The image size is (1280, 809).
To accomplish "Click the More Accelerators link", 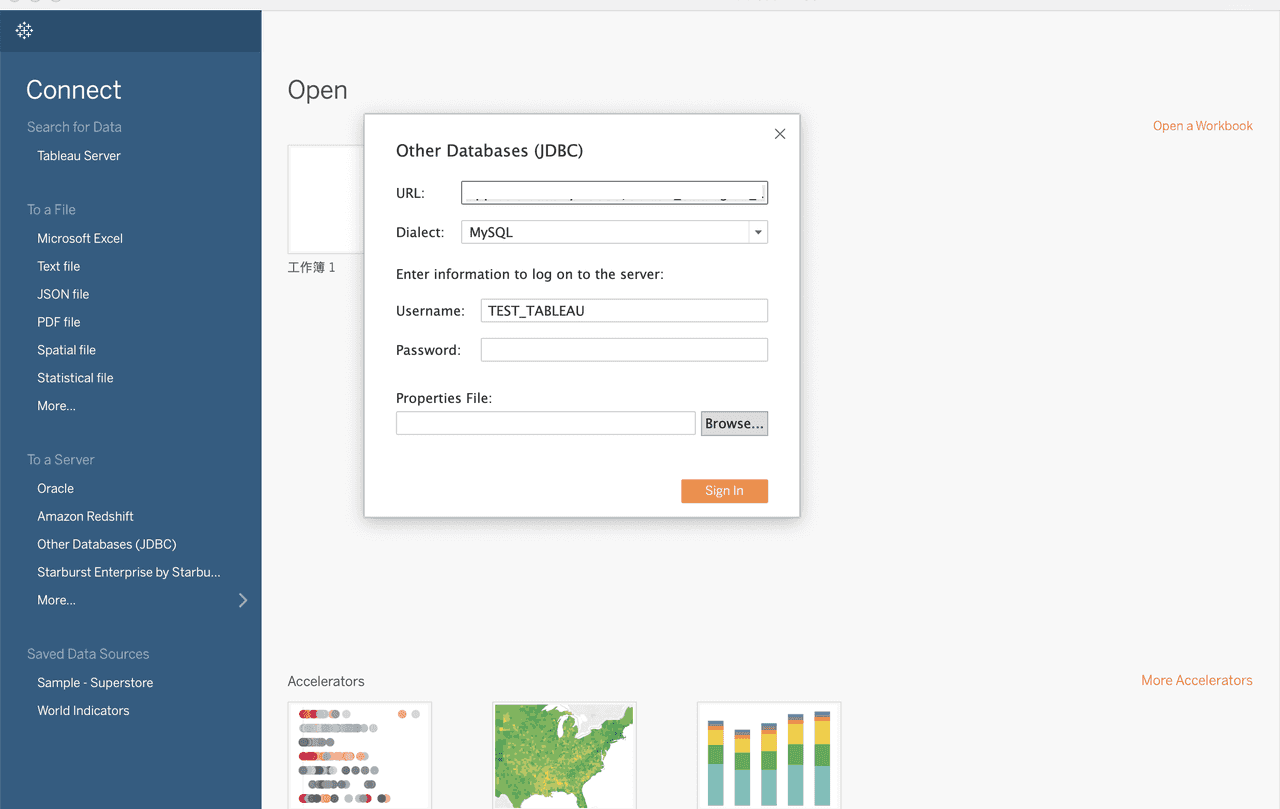I will point(1197,679).
